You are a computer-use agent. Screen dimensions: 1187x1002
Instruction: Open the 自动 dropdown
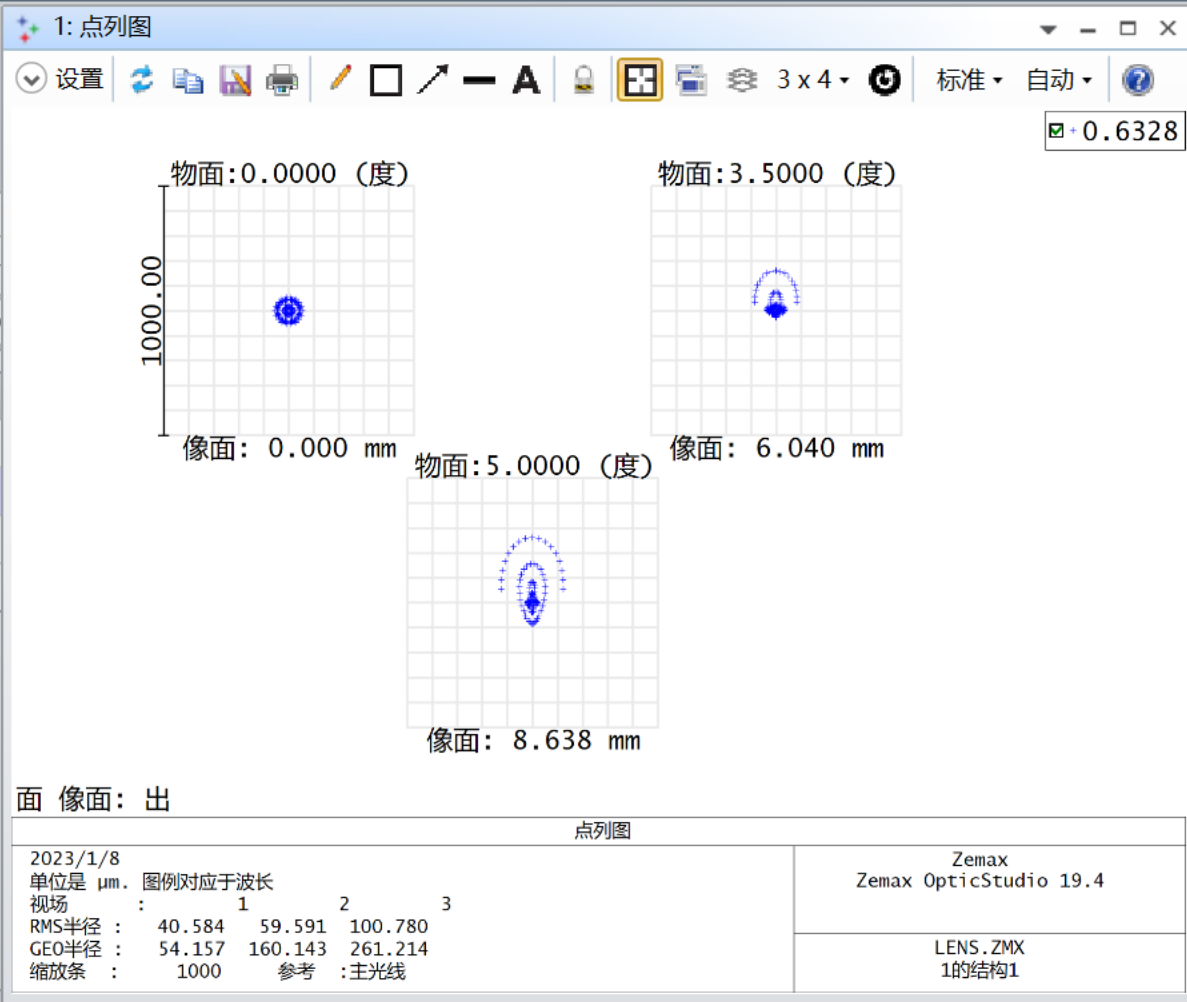pos(1058,79)
